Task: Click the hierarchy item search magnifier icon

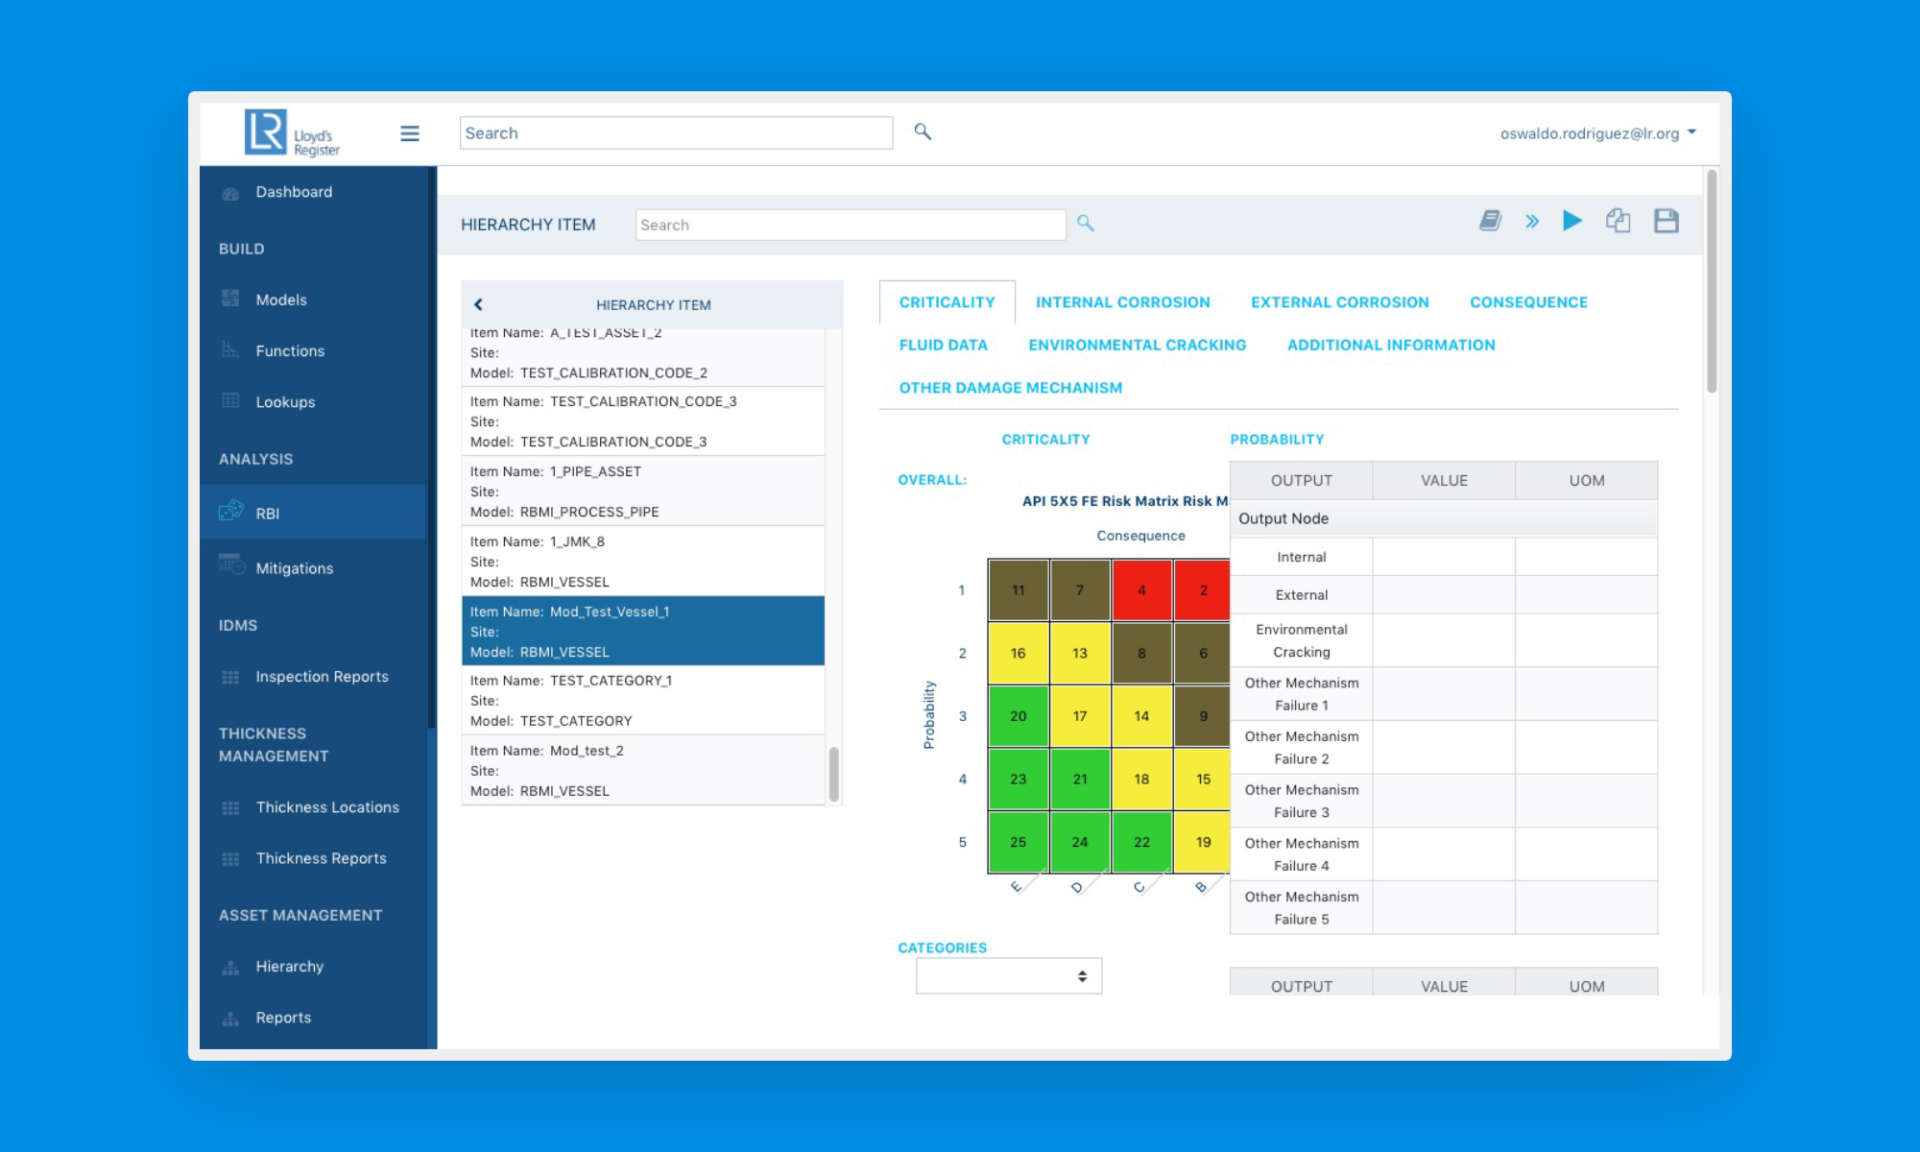Action: click(1085, 224)
